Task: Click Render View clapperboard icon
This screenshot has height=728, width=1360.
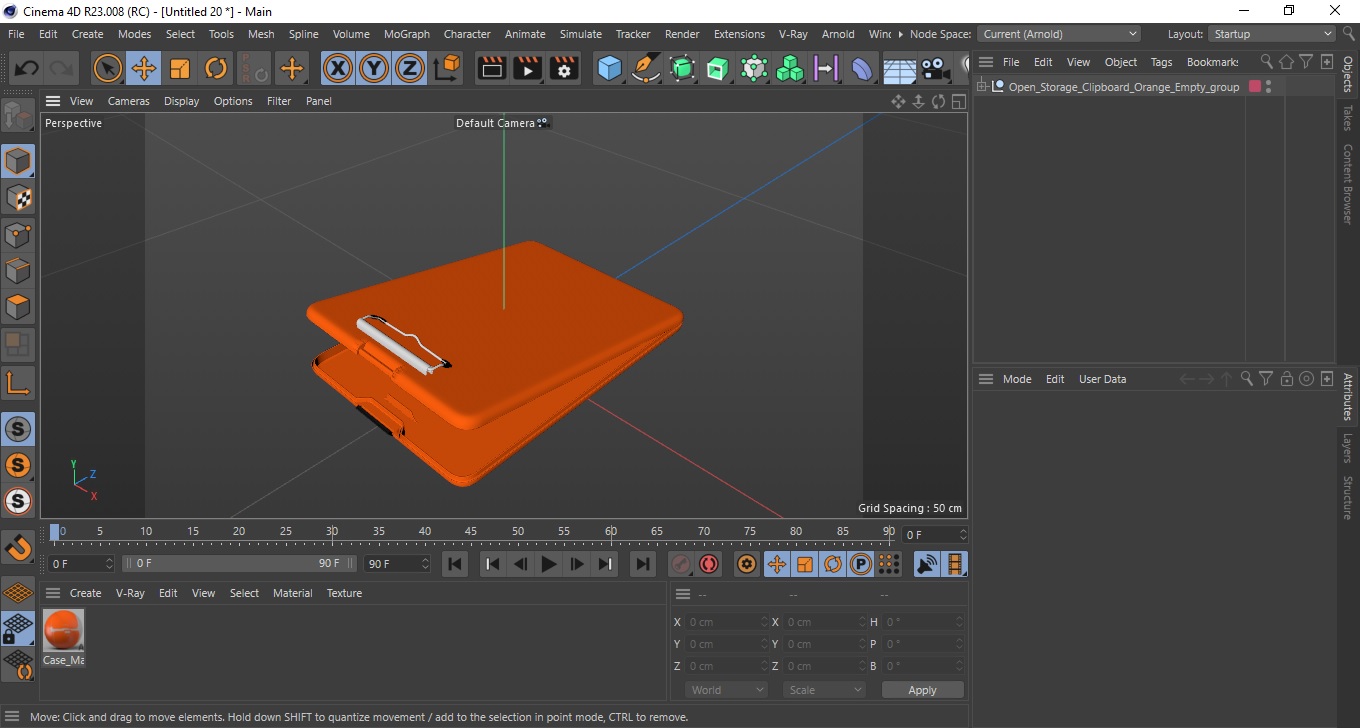Action: (492, 68)
